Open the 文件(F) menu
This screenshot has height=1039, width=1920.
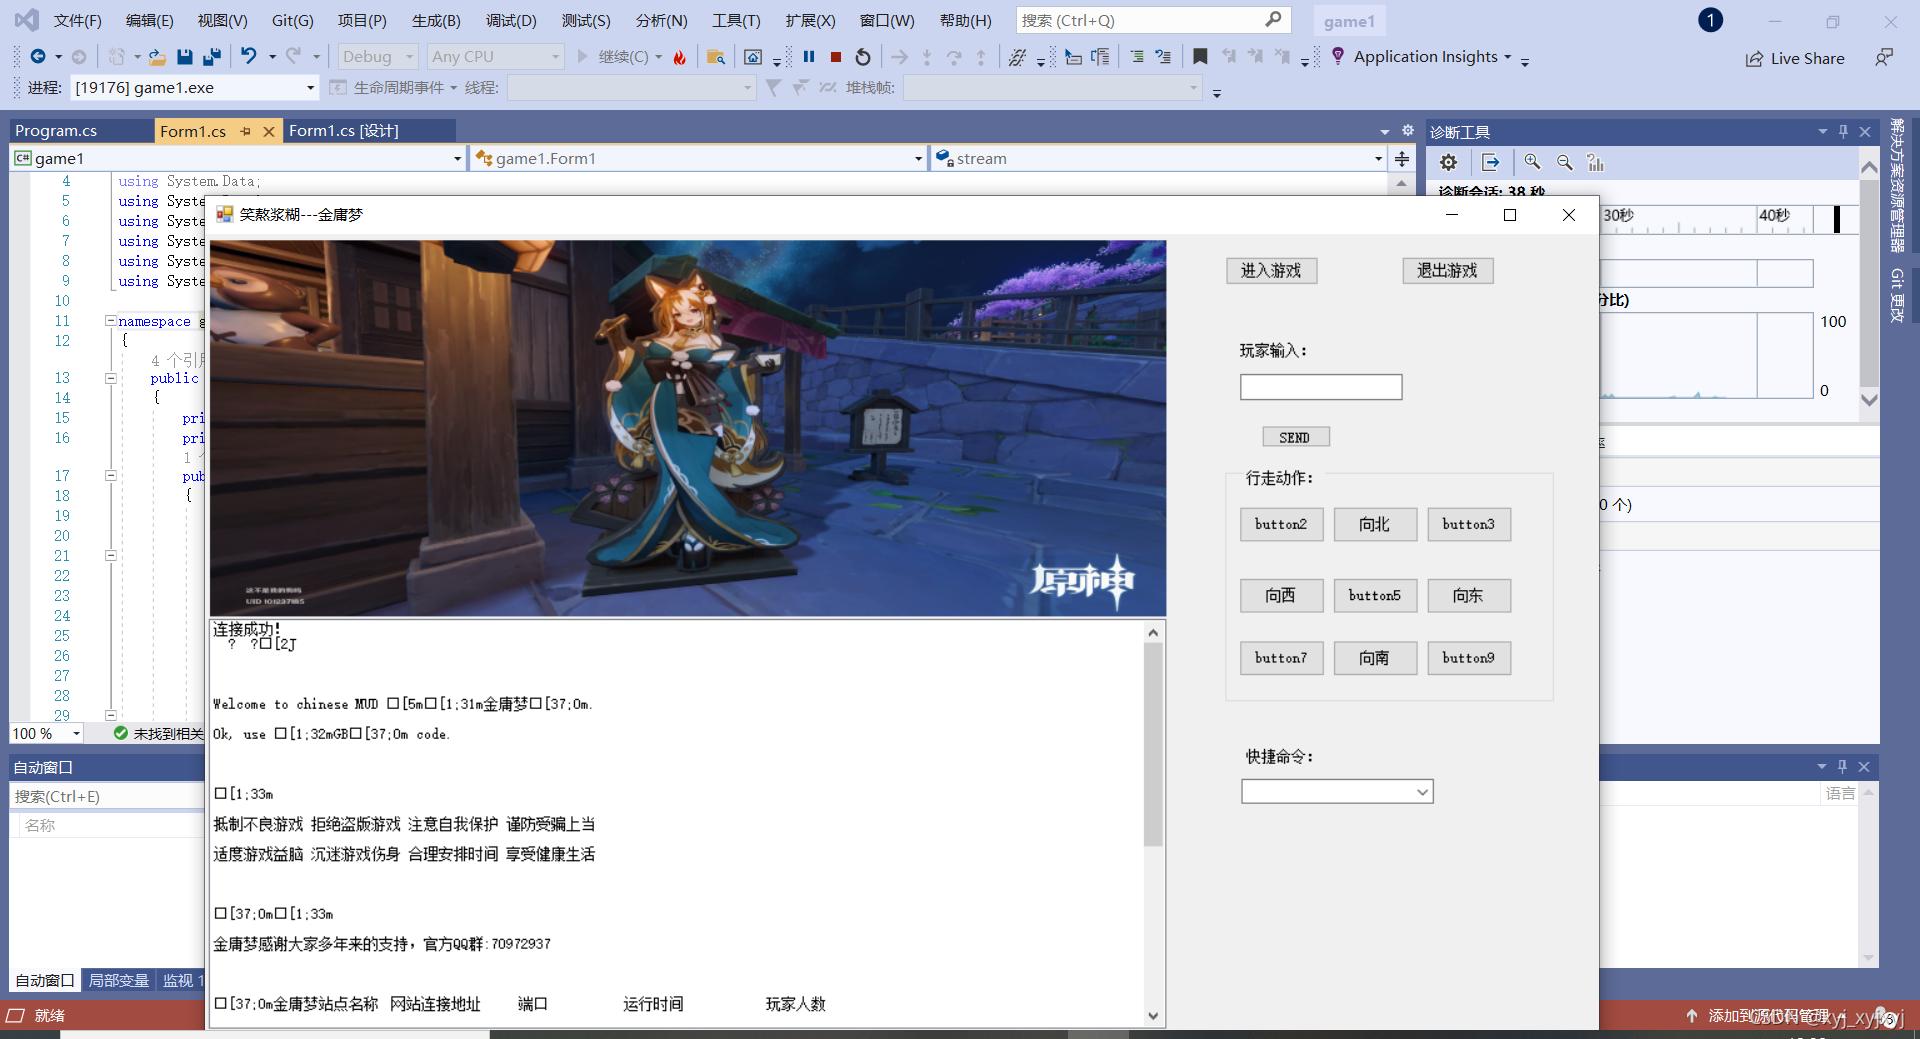(78, 20)
